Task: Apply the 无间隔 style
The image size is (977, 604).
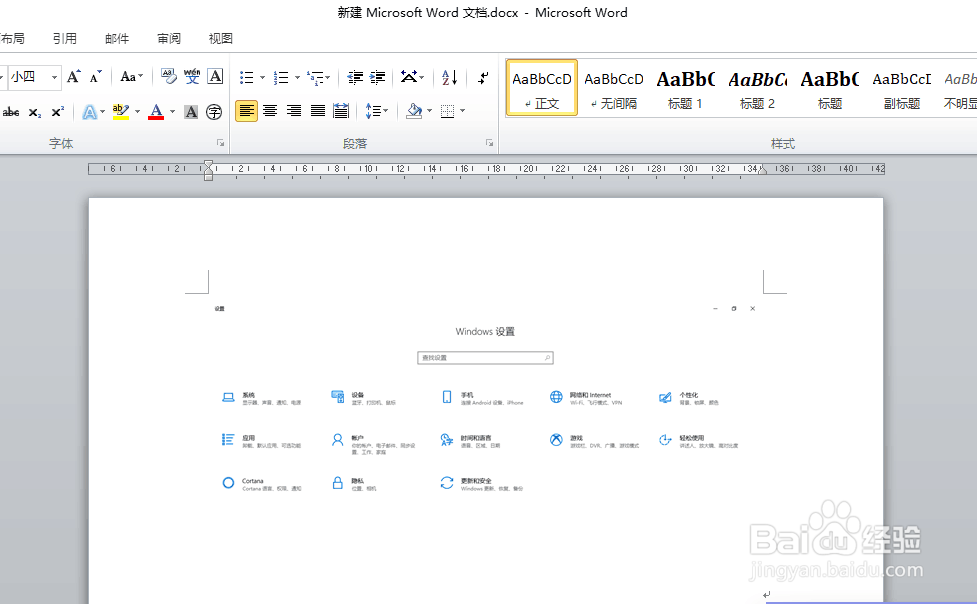Action: [x=614, y=88]
